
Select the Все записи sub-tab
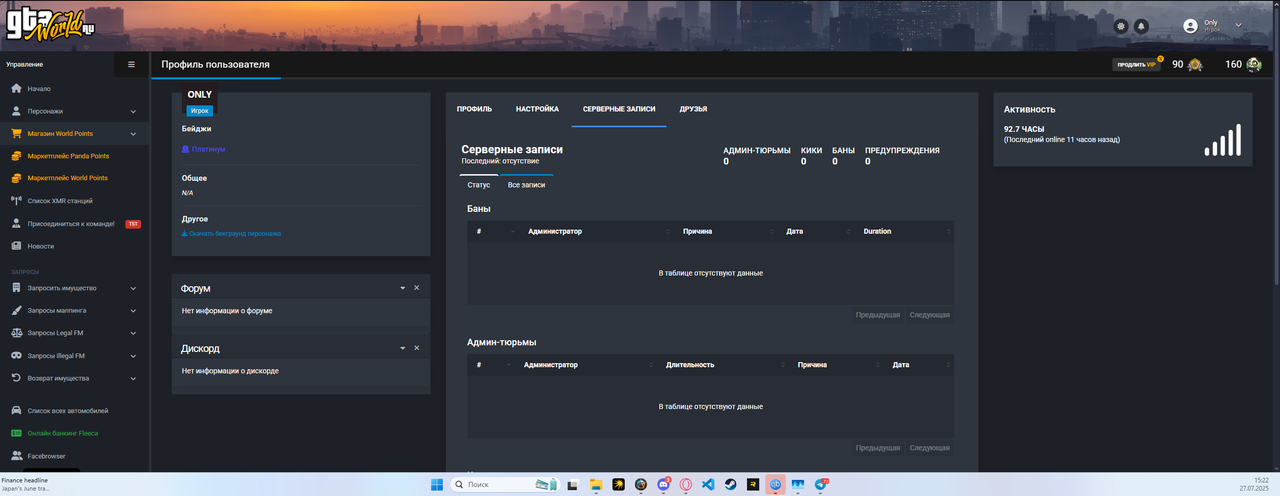[x=526, y=185]
